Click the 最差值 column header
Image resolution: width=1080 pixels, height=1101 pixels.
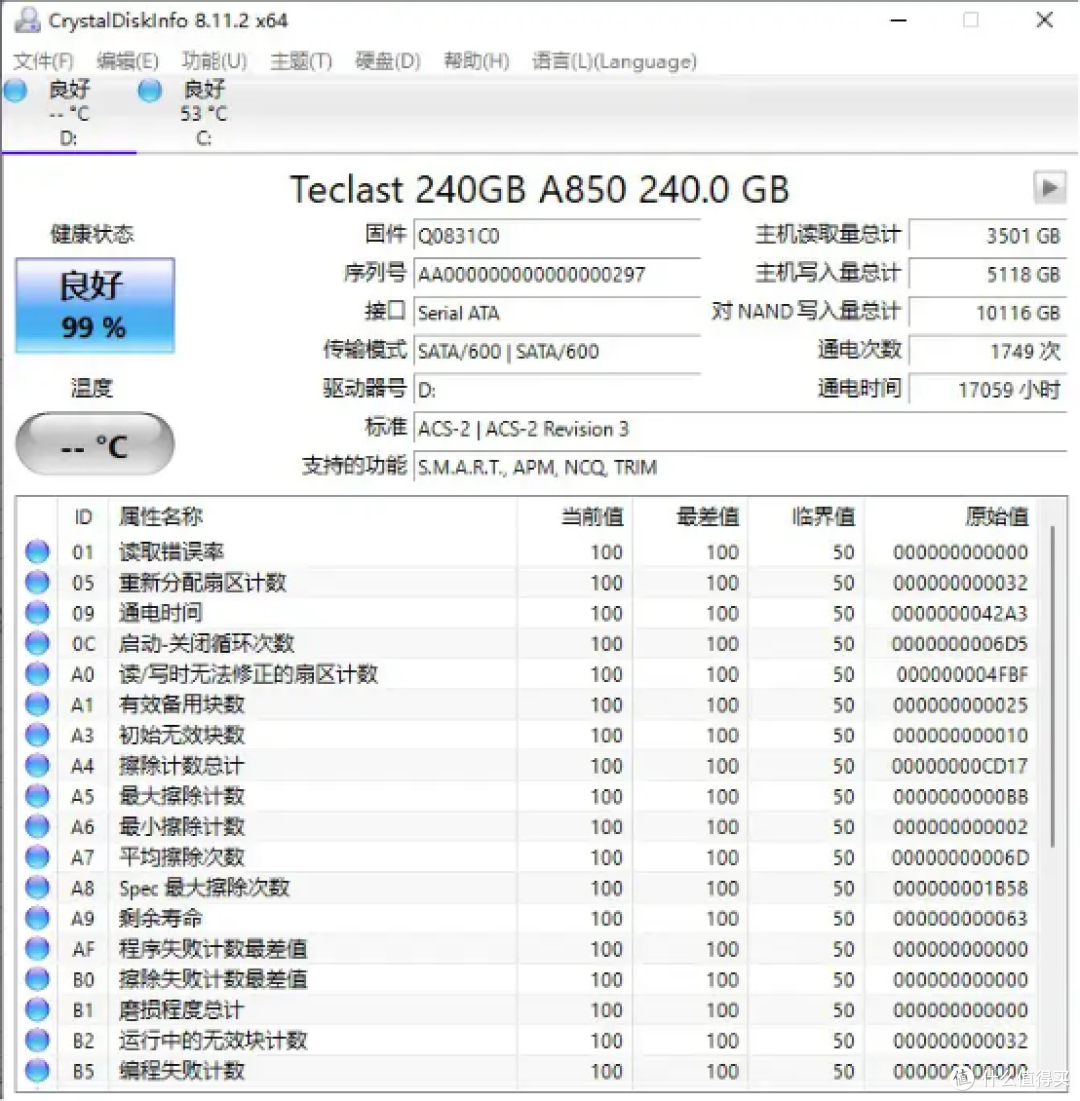[690, 517]
